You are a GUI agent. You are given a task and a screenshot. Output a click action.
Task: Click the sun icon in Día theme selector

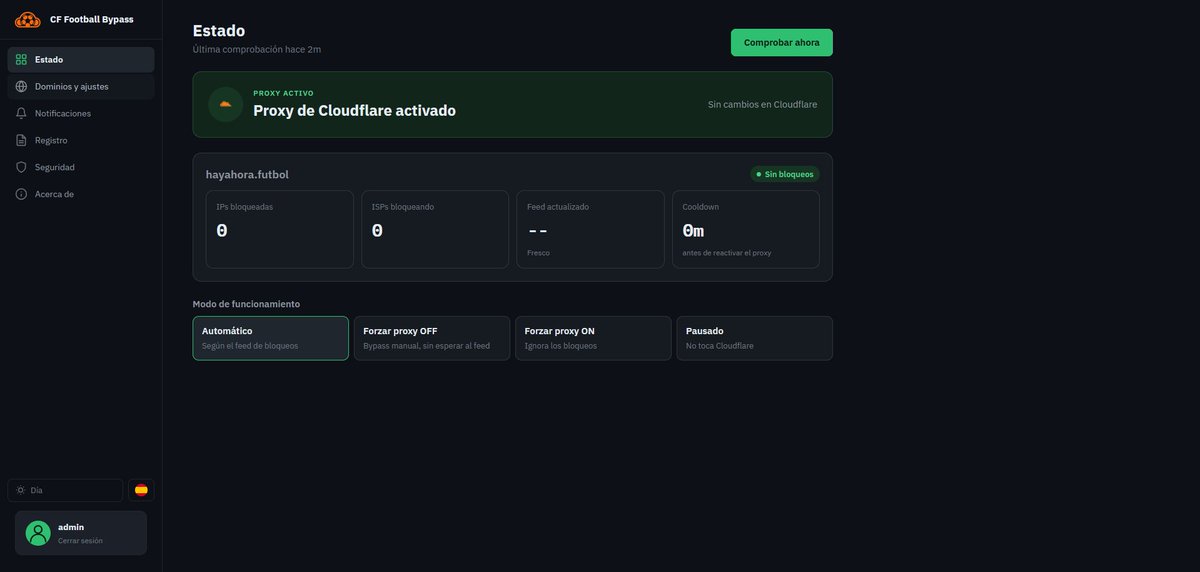20,490
